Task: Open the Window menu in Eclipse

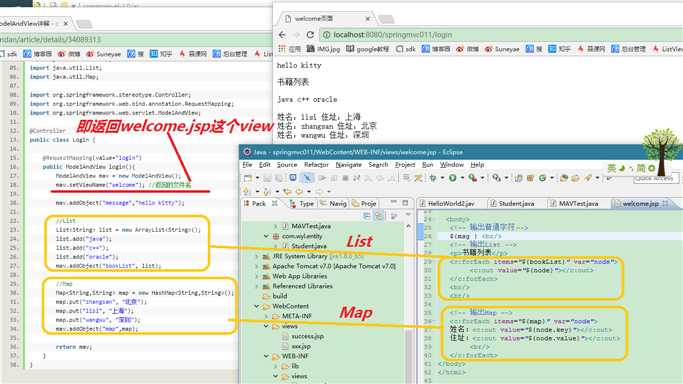Action: 451,165
